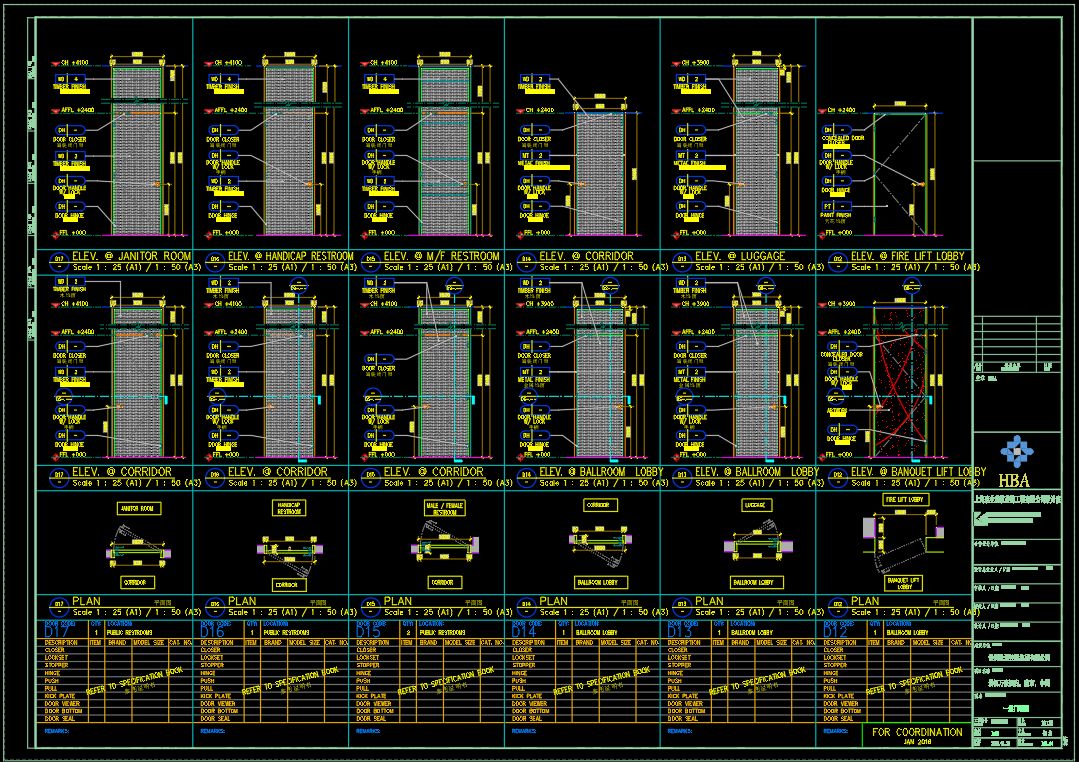
Task: Click the ELEV. @ LUGGAGE title
Action: pos(740,256)
